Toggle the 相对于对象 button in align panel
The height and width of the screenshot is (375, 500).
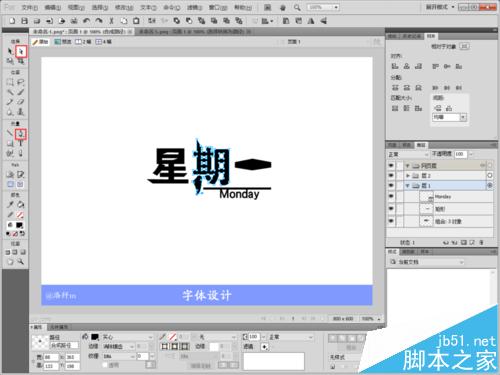pos(464,46)
